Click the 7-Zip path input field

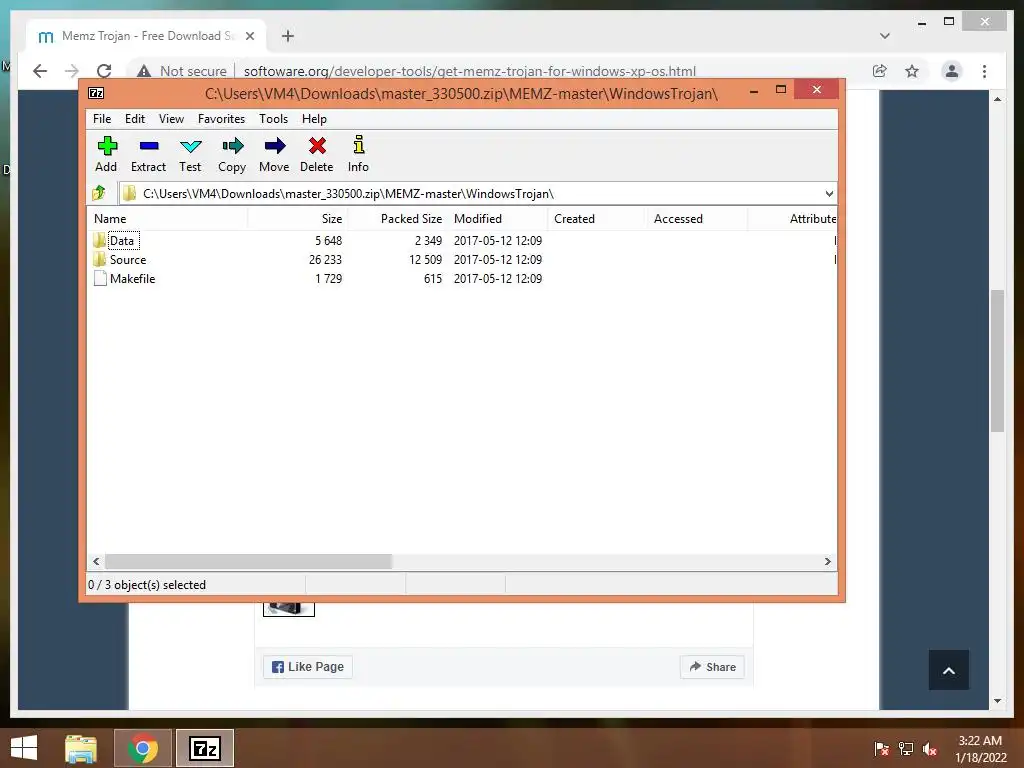coord(477,193)
